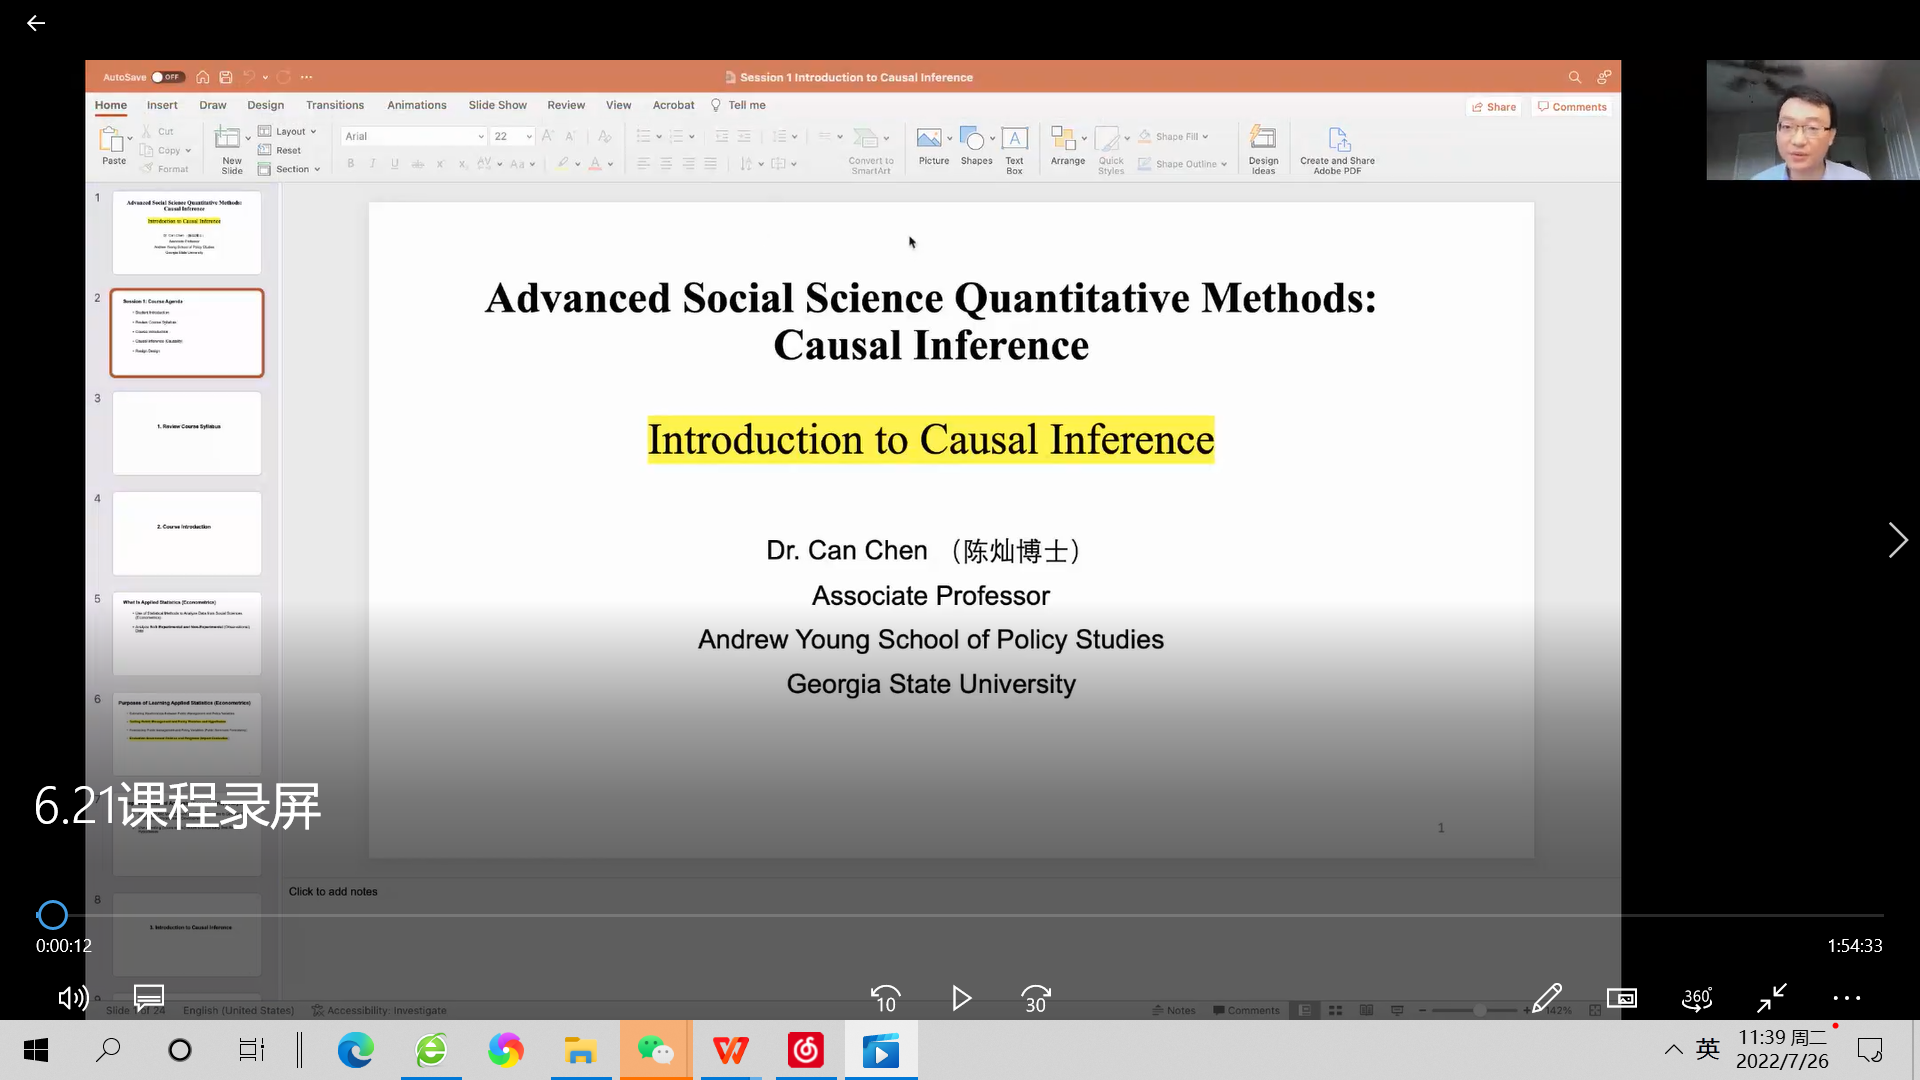Click the seek bar position handle
Viewport: 1920px width, 1080px height.
52,914
